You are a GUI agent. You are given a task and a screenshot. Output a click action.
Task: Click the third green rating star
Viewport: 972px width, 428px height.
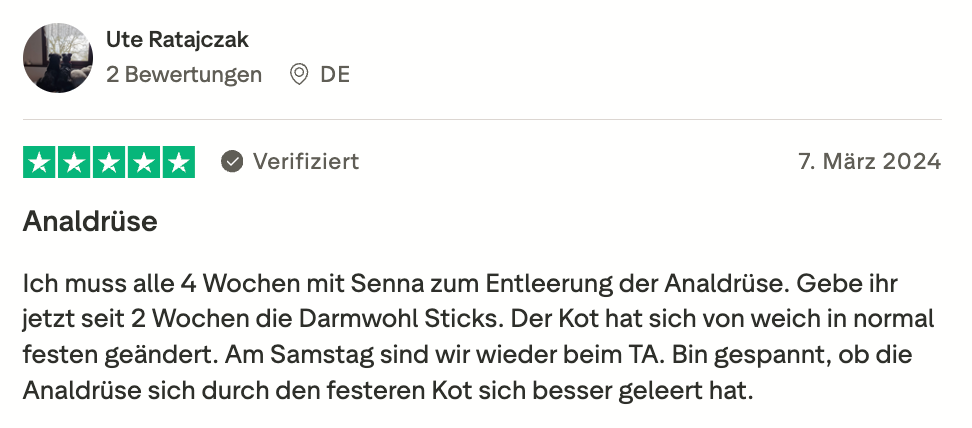[109, 162]
